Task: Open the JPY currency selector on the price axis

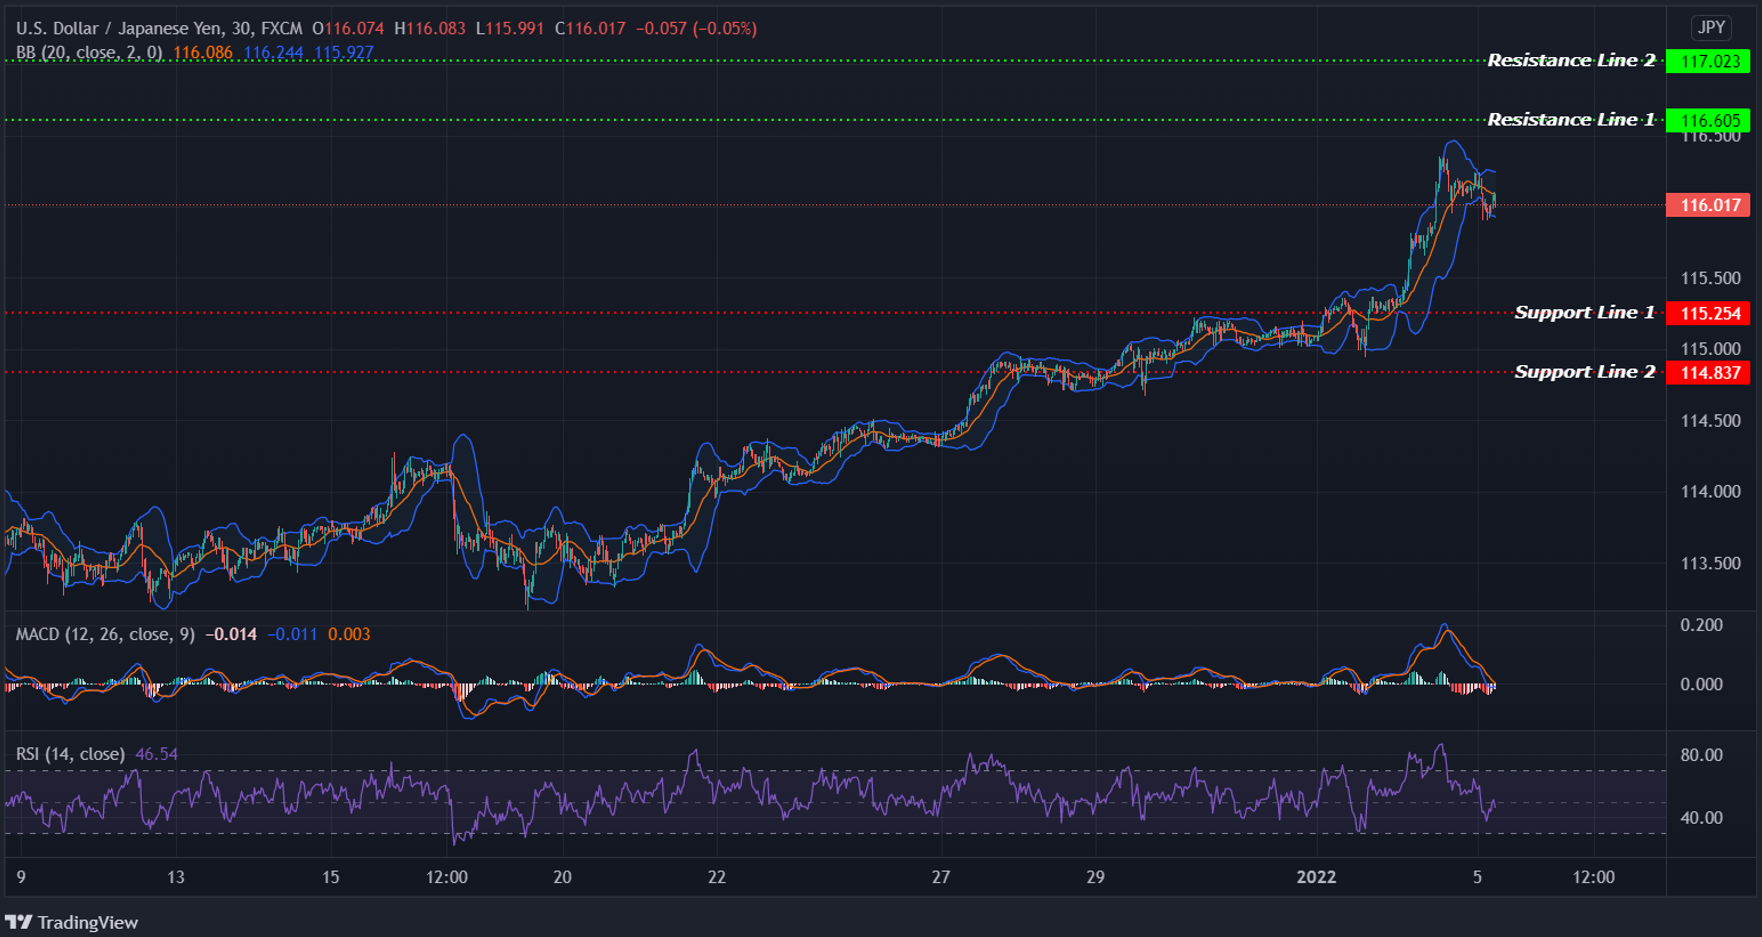Action: 1711,28
